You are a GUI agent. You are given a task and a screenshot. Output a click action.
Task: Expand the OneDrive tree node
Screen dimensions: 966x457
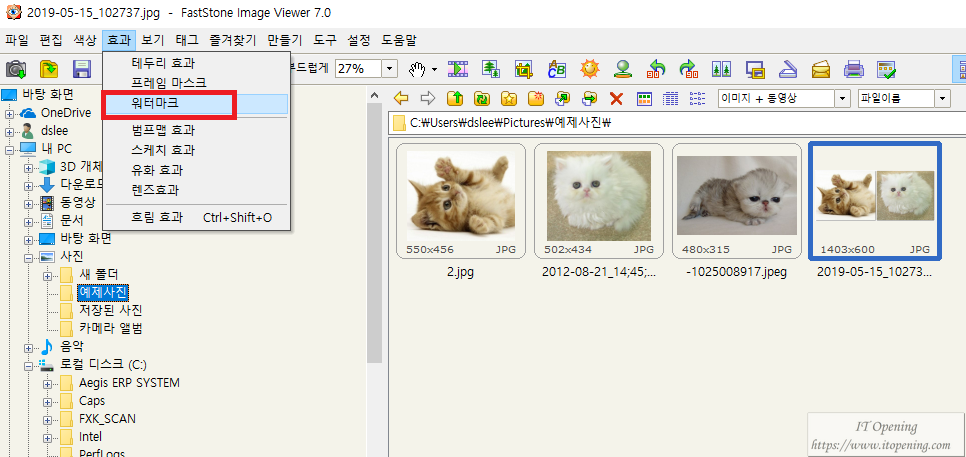(x=9, y=113)
